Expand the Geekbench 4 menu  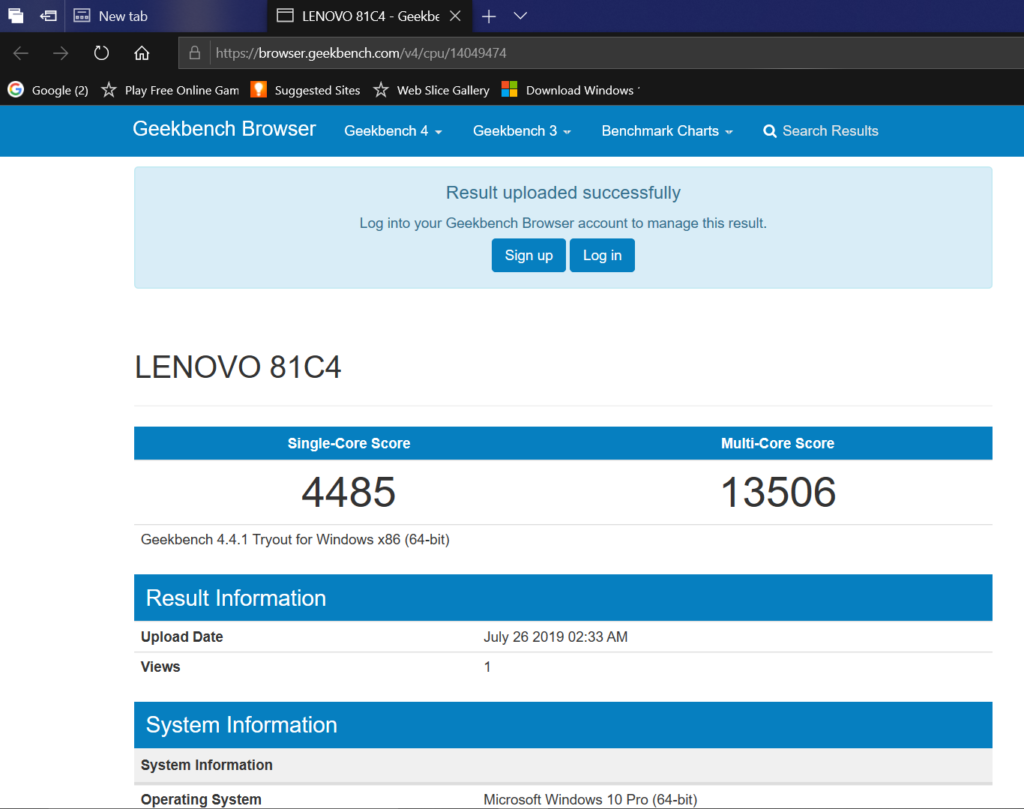click(393, 131)
